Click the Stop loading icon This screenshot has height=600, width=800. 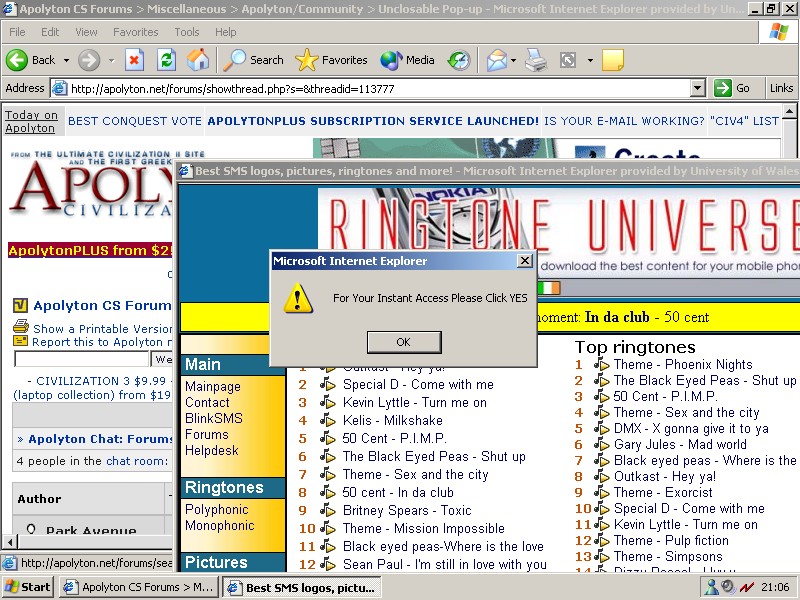[x=134, y=60]
